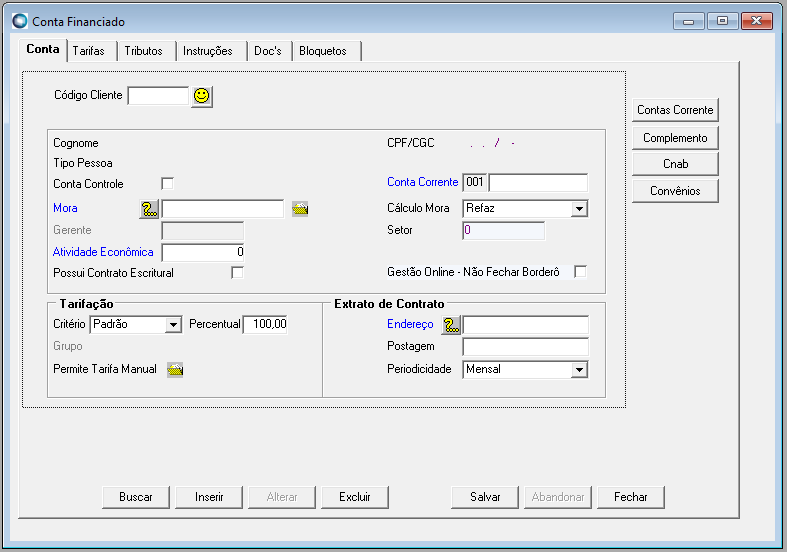
Task: Focus the Endereço text field
Action: [526, 325]
